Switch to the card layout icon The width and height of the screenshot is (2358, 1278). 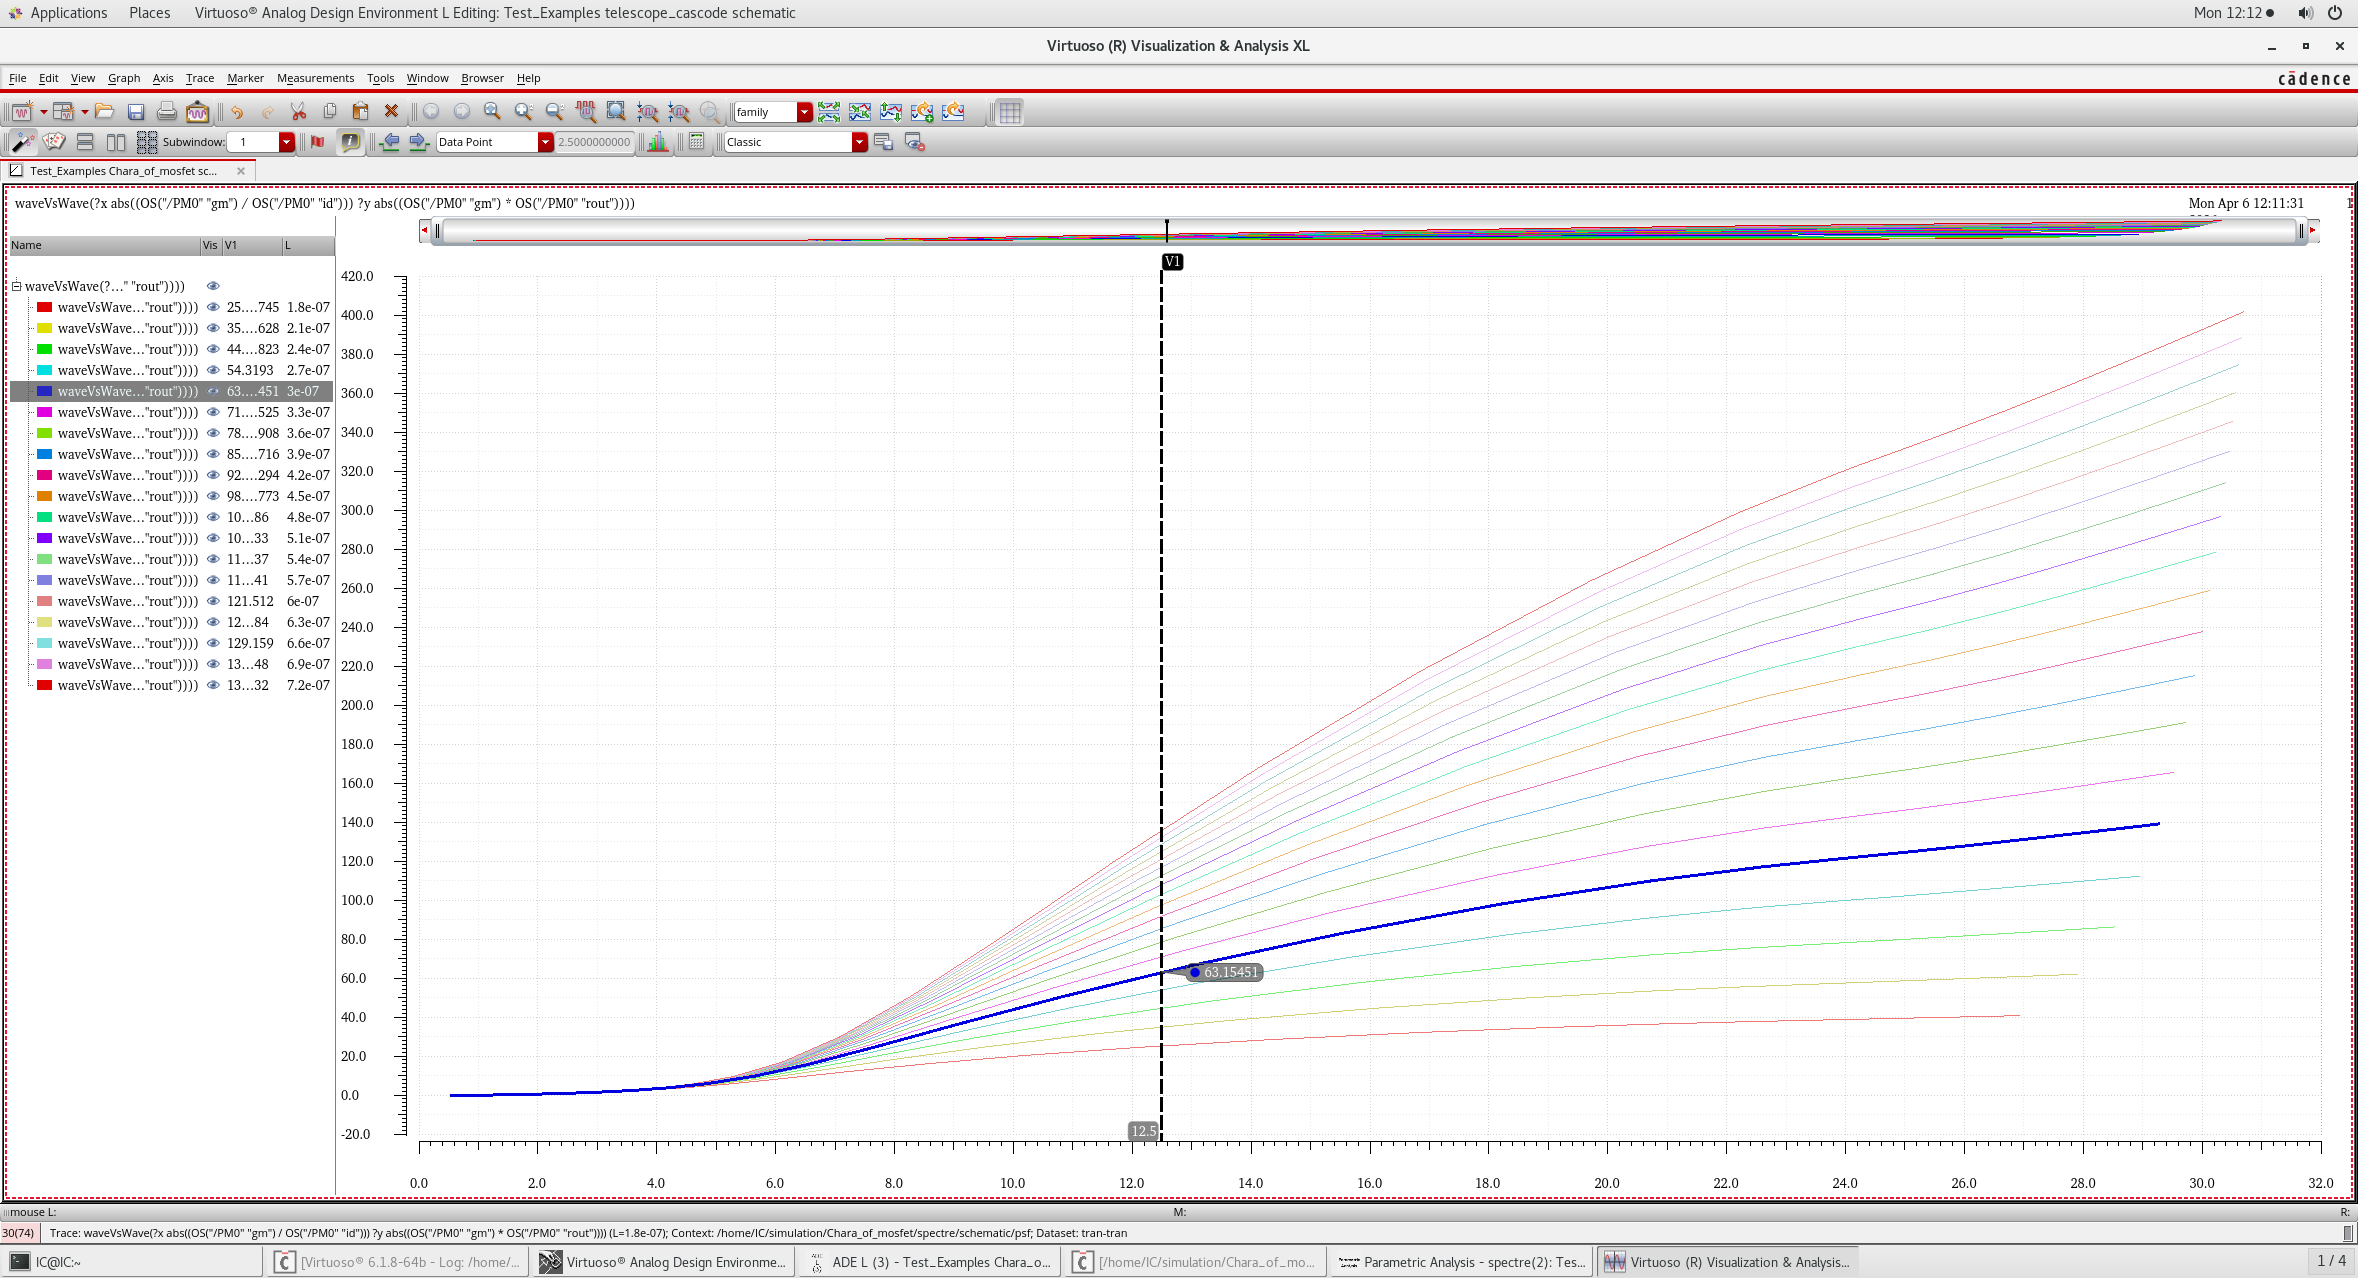54,142
